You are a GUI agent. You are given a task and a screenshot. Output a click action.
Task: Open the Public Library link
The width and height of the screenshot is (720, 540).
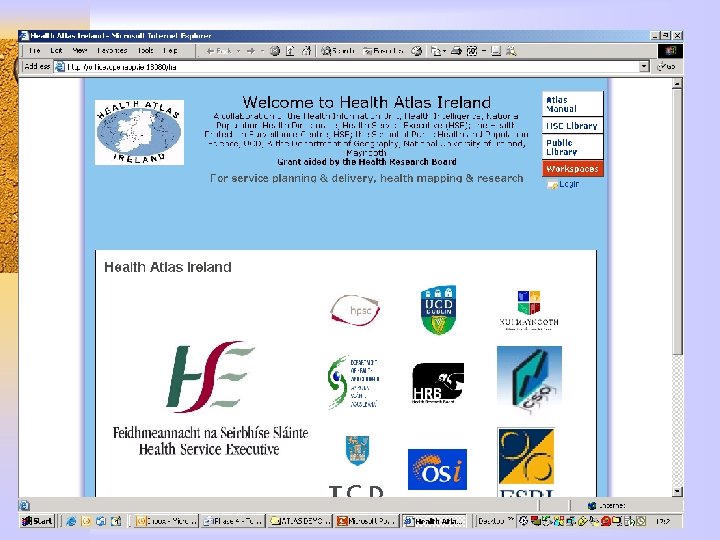pyautogui.click(x=572, y=147)
